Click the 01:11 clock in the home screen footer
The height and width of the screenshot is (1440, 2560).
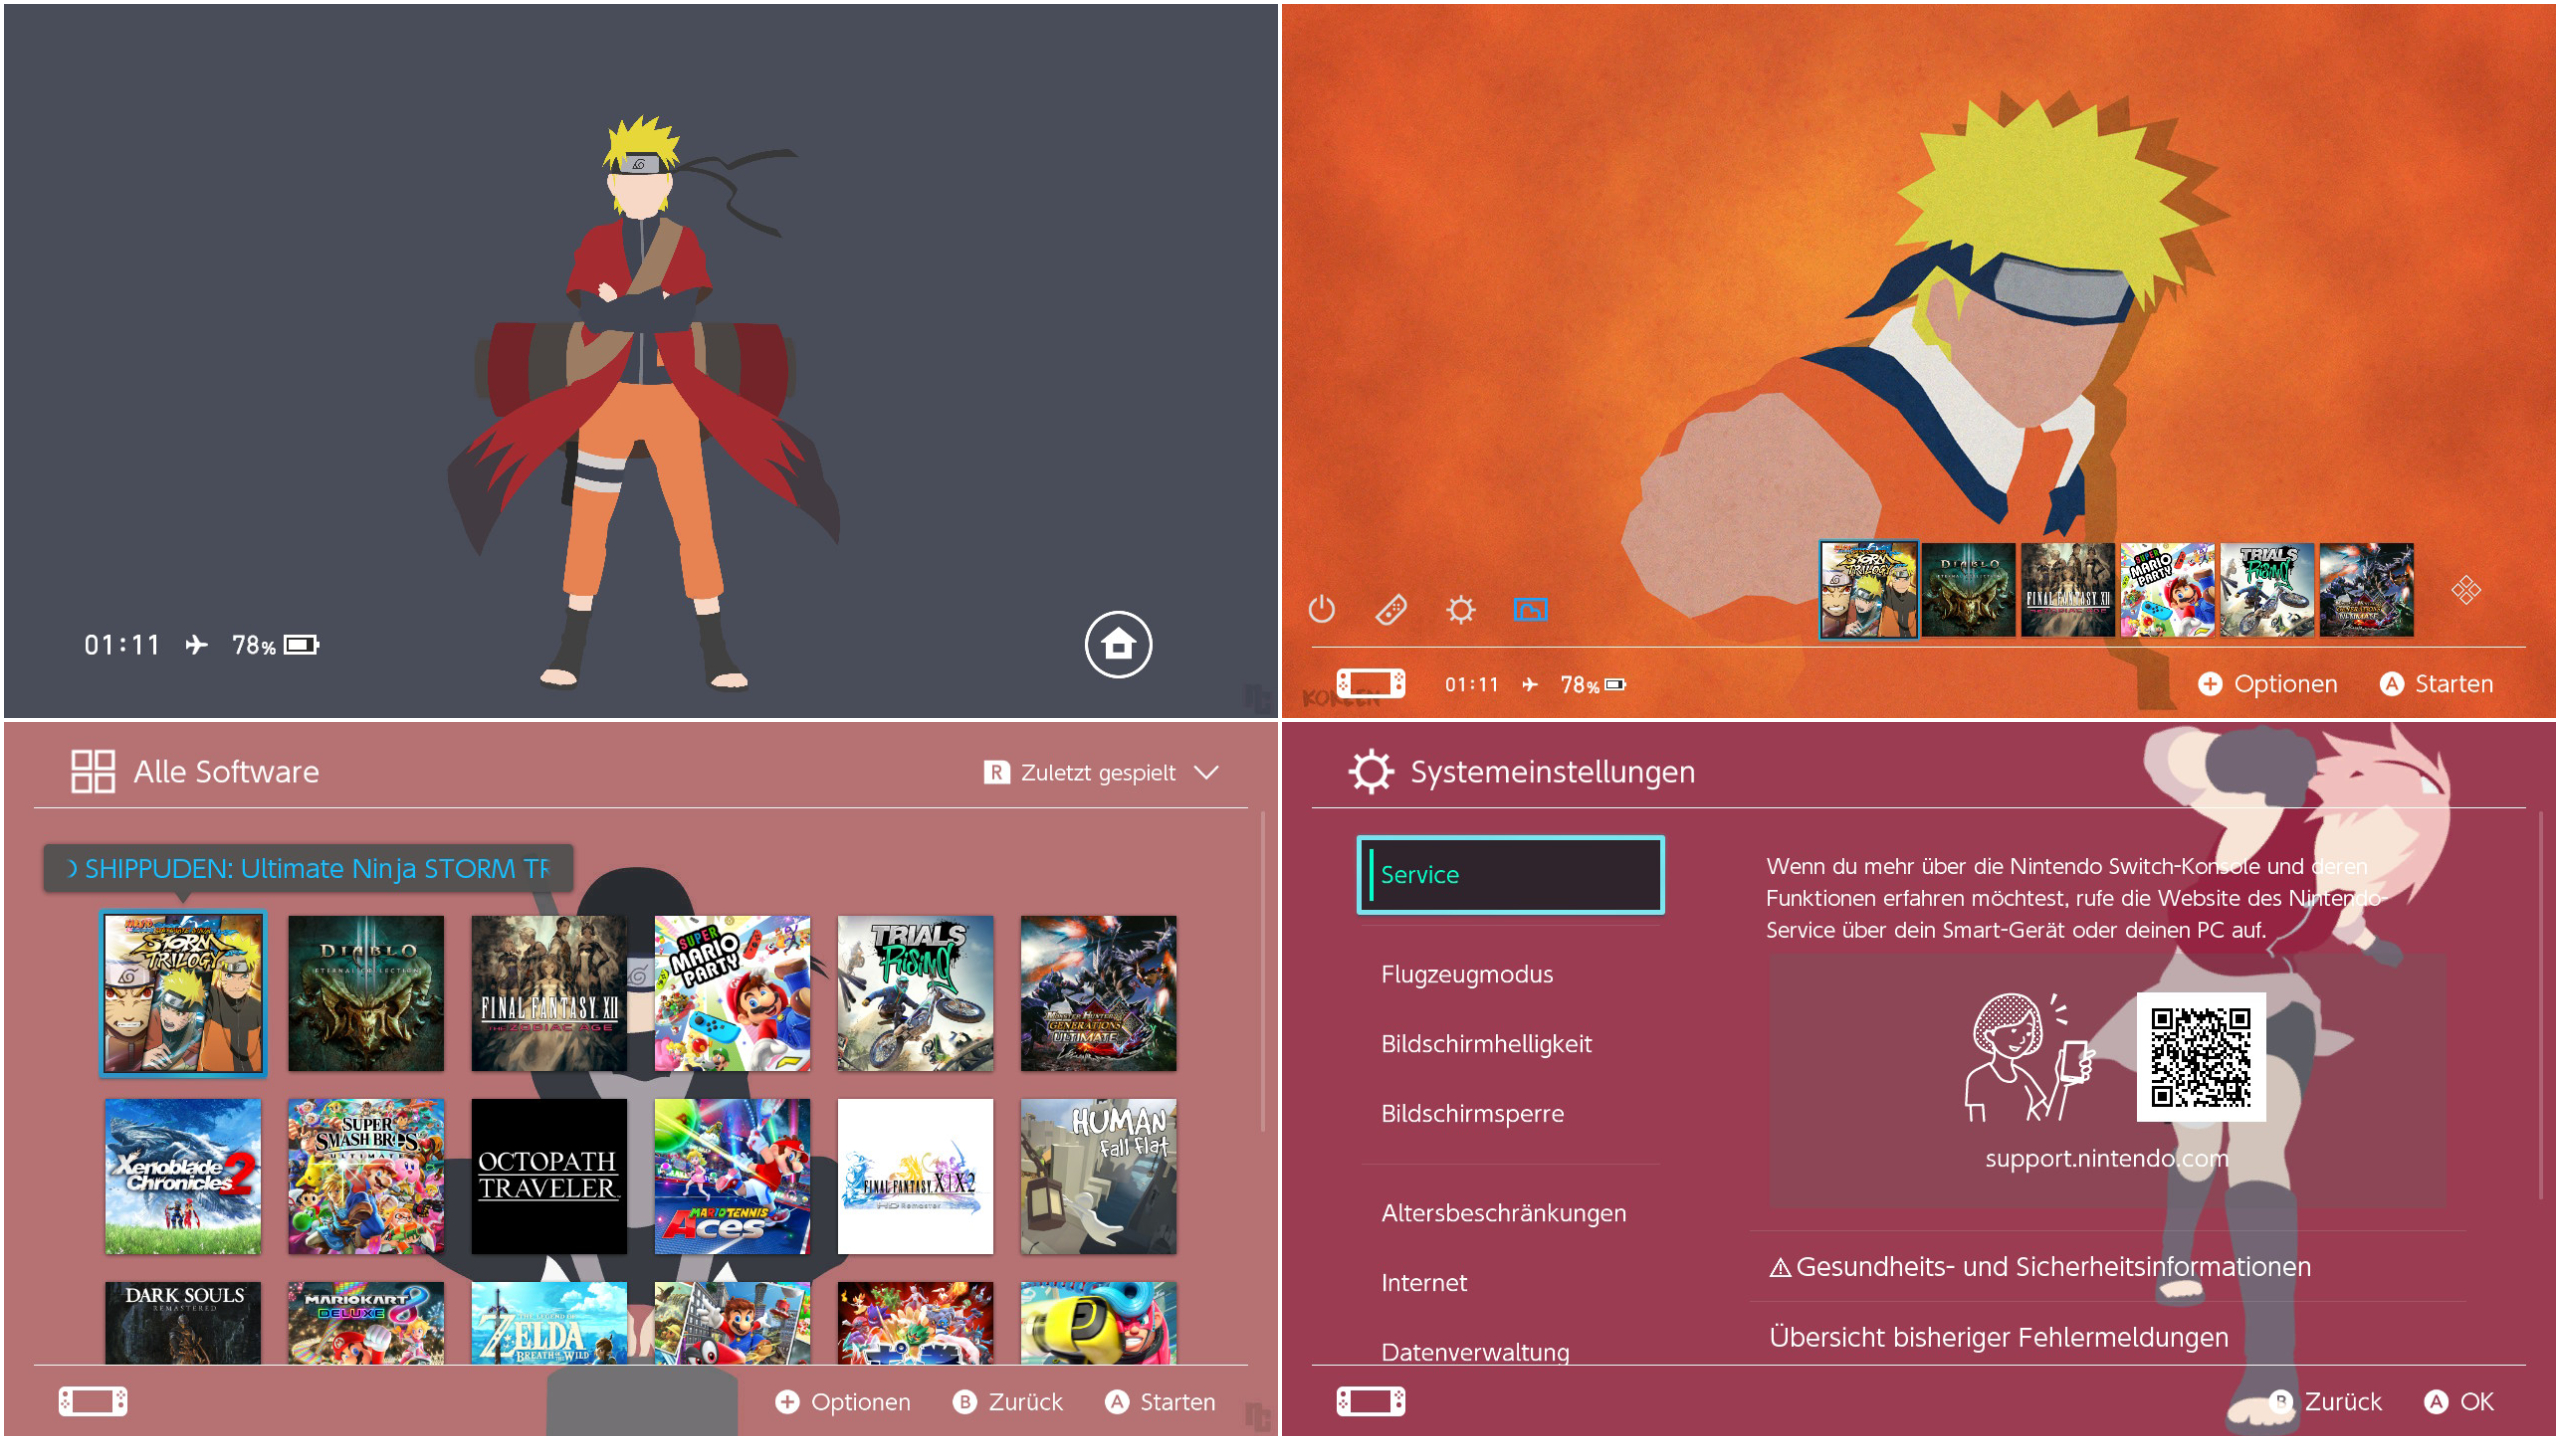[x=1471, y=685]
